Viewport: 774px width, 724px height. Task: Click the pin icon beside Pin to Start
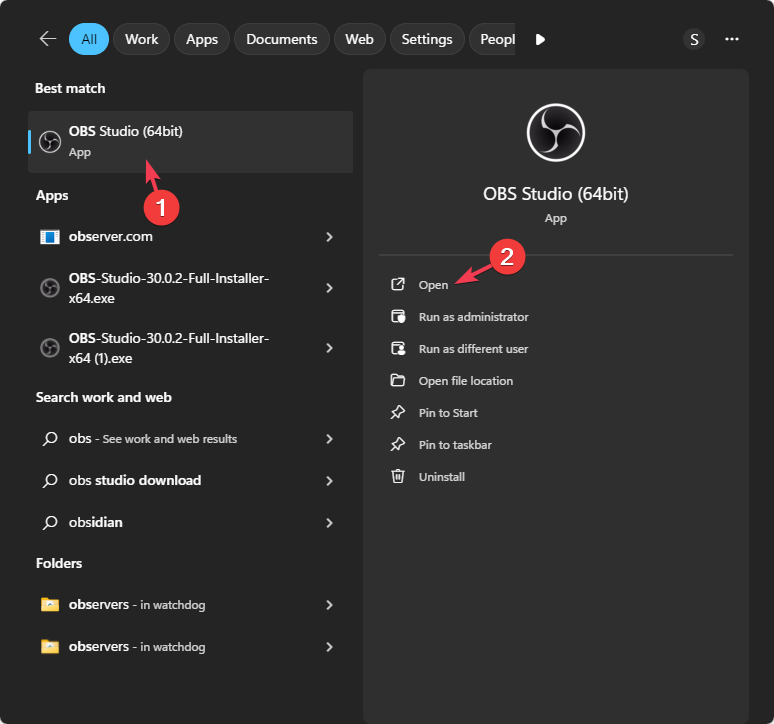point(398,413)
